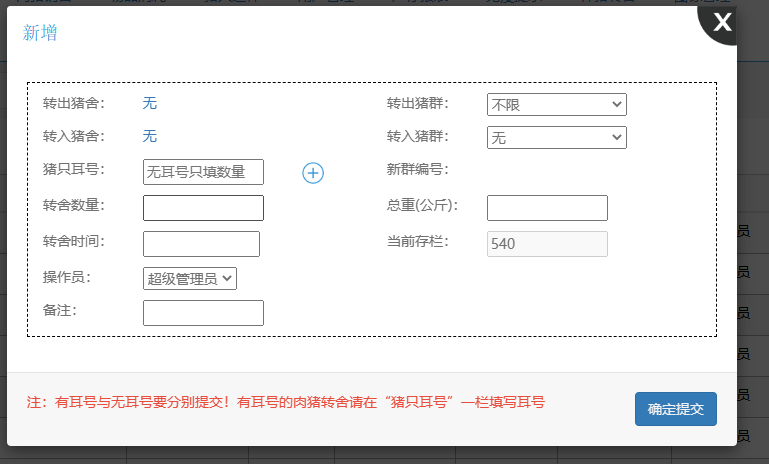Screen dimensions: 769x464
Task: Click the 总重(公斤) input field
Action: pos(547,207)
